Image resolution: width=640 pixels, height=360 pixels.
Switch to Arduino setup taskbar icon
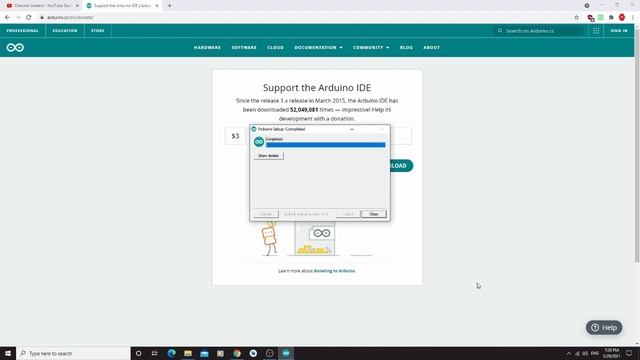click(x=286, y=353)
